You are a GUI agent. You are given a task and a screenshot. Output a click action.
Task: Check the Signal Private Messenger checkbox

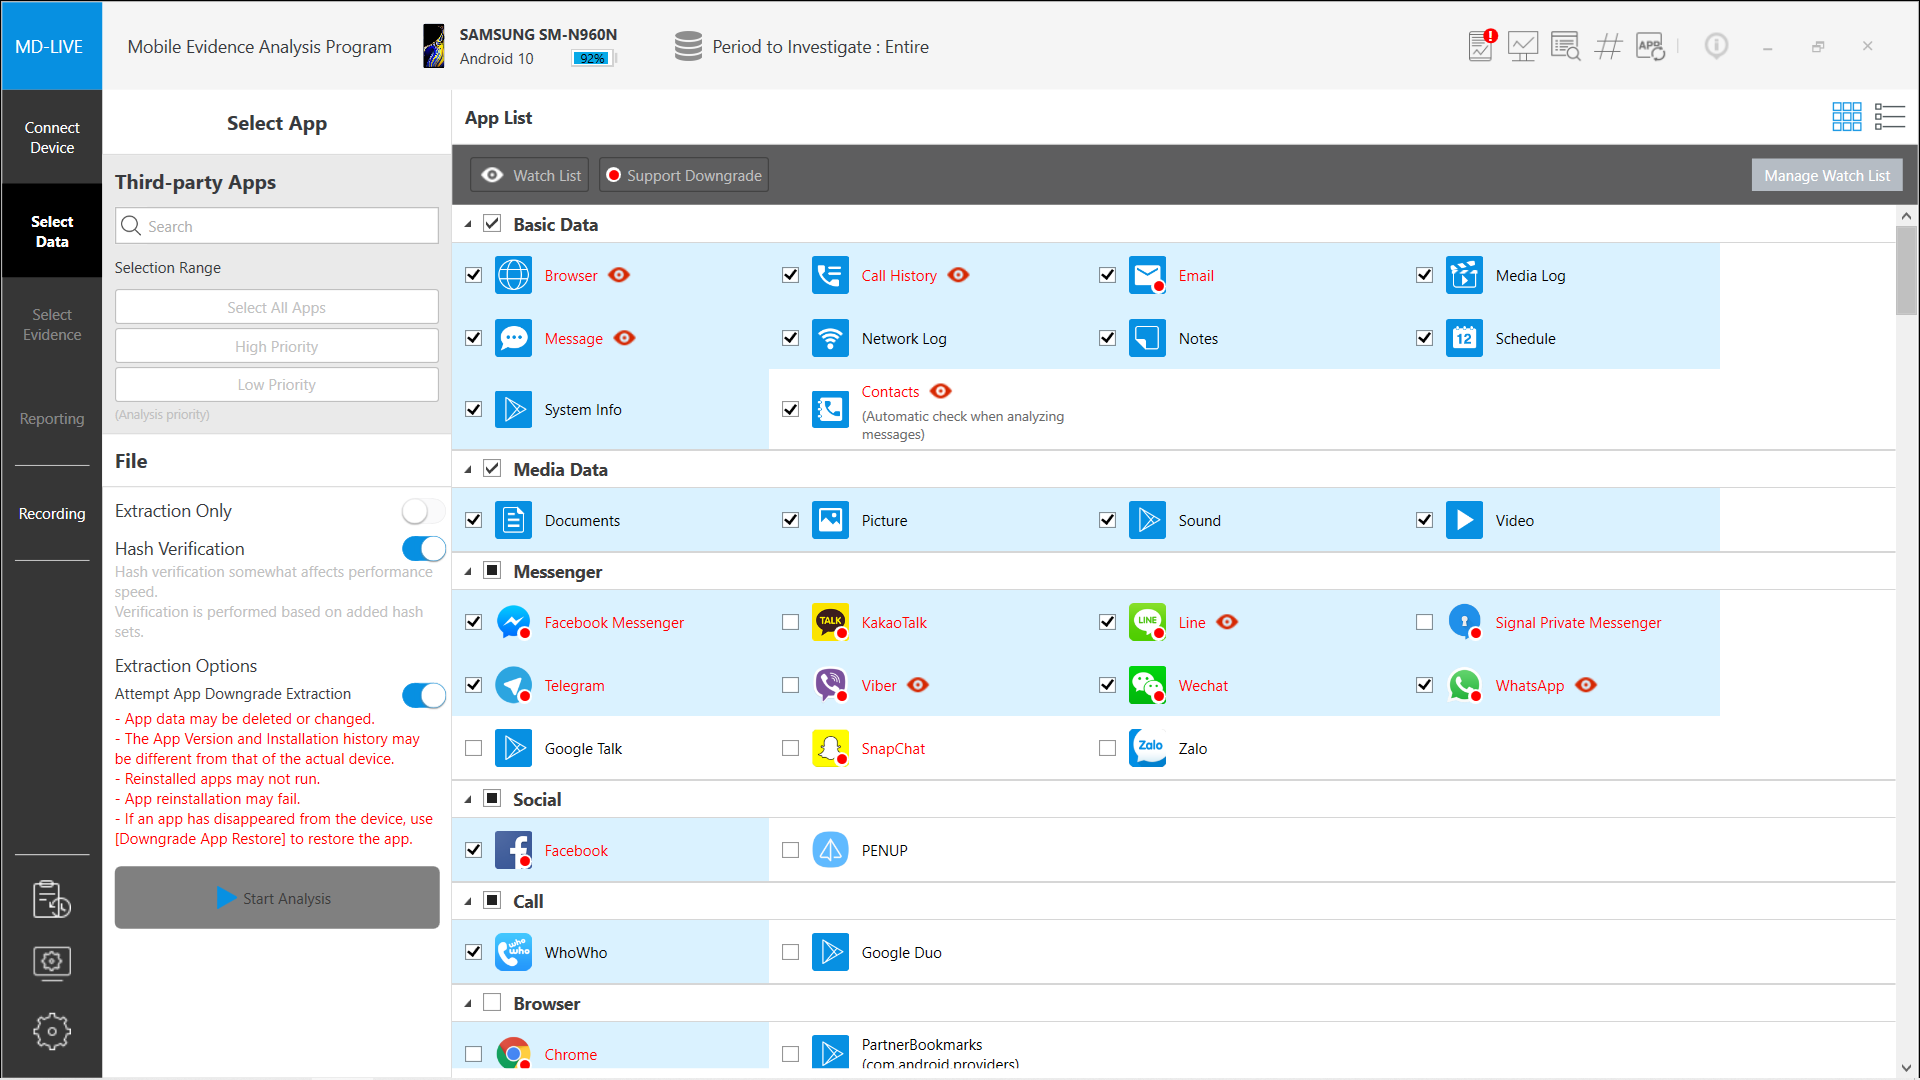pos(1424,622)
